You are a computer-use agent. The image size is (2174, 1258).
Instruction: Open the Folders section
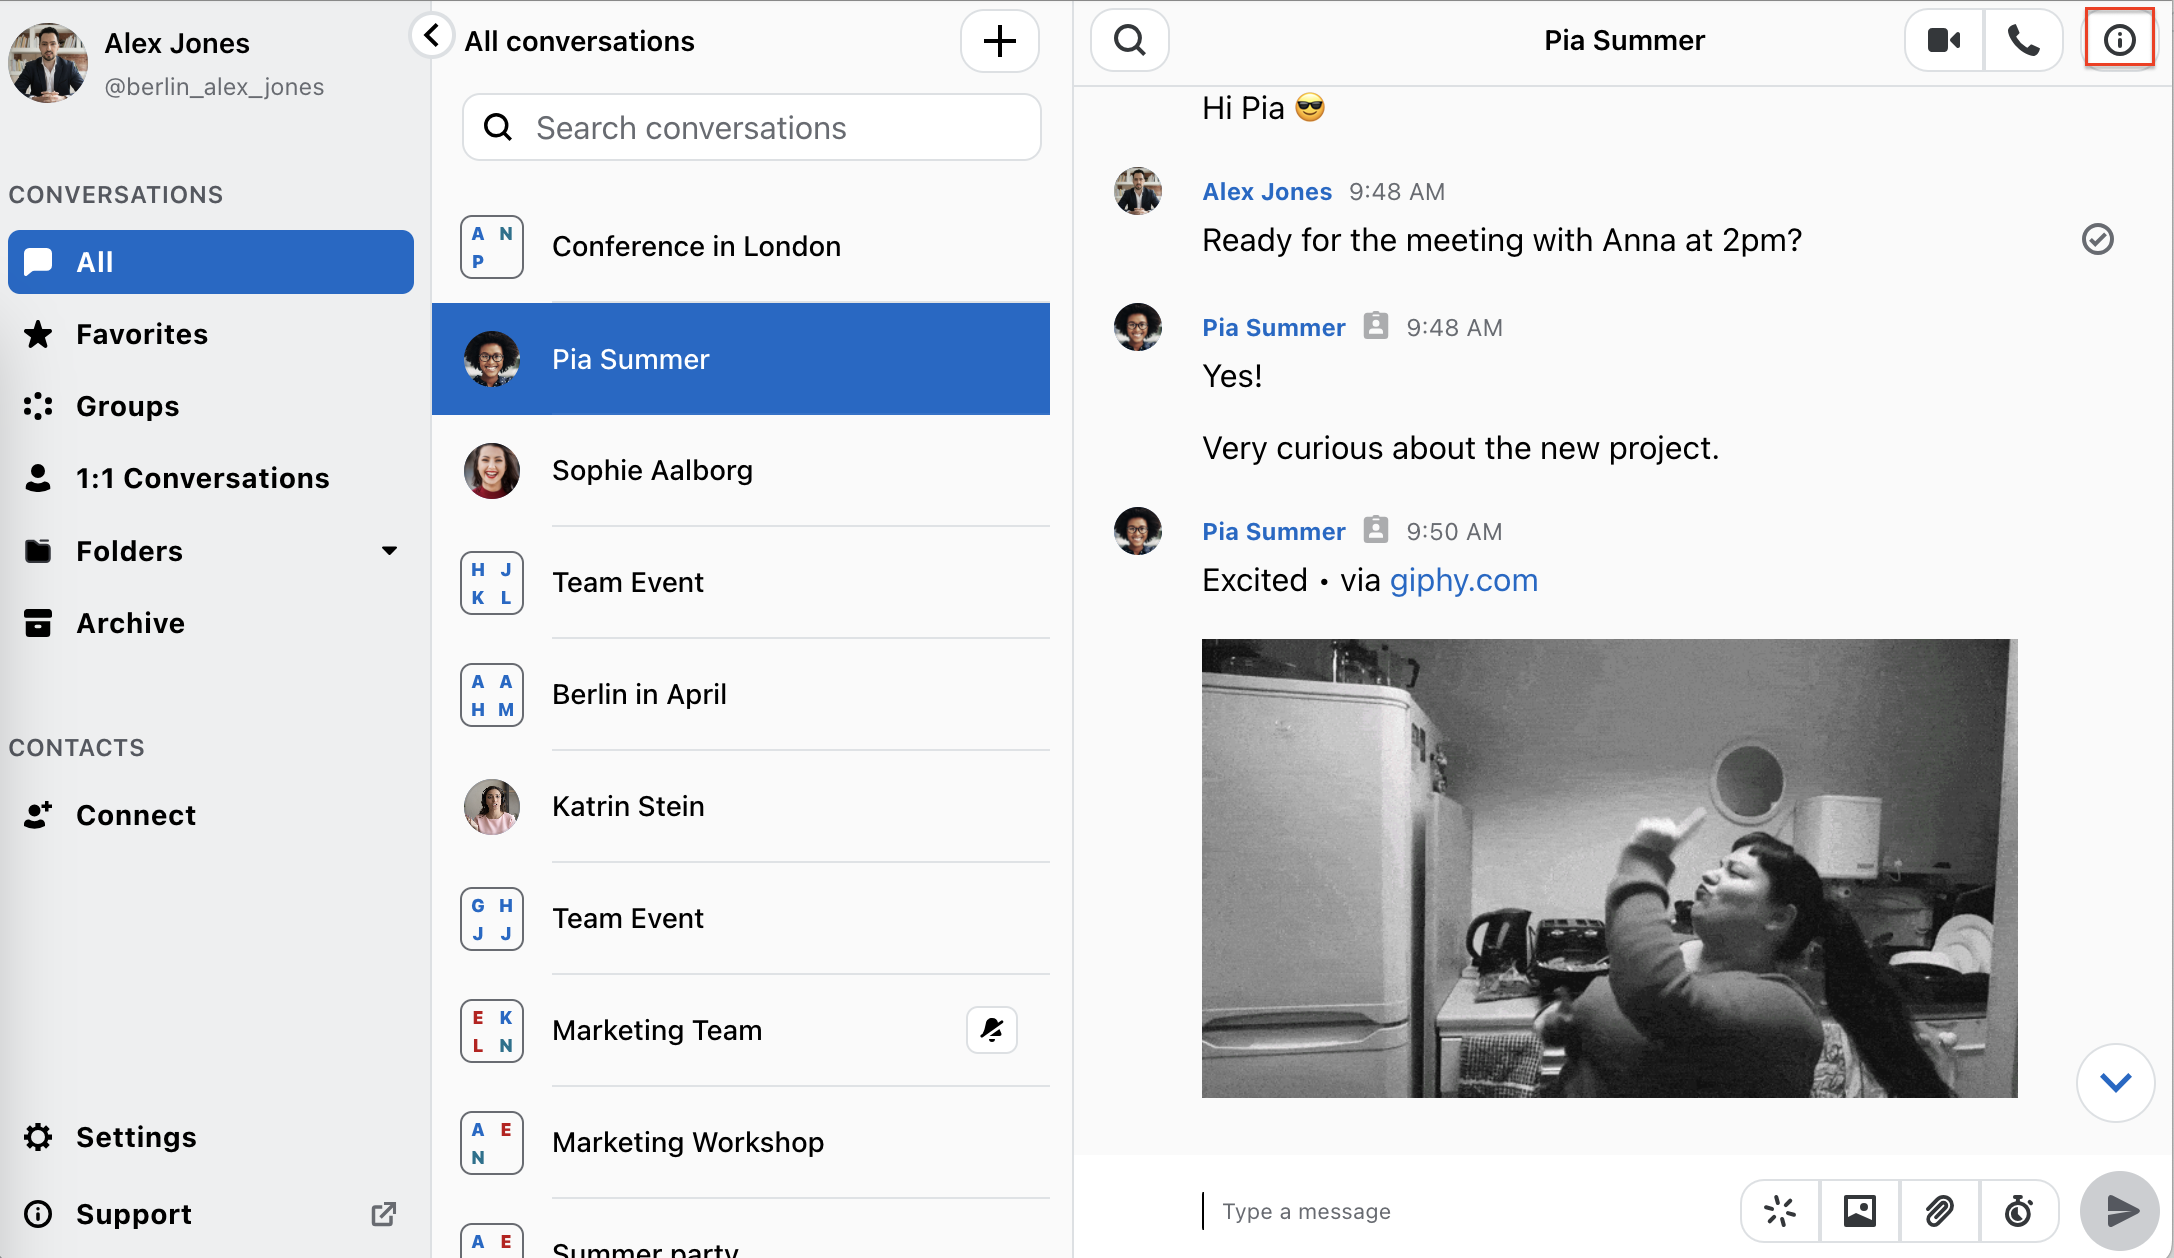coord(211,551)
